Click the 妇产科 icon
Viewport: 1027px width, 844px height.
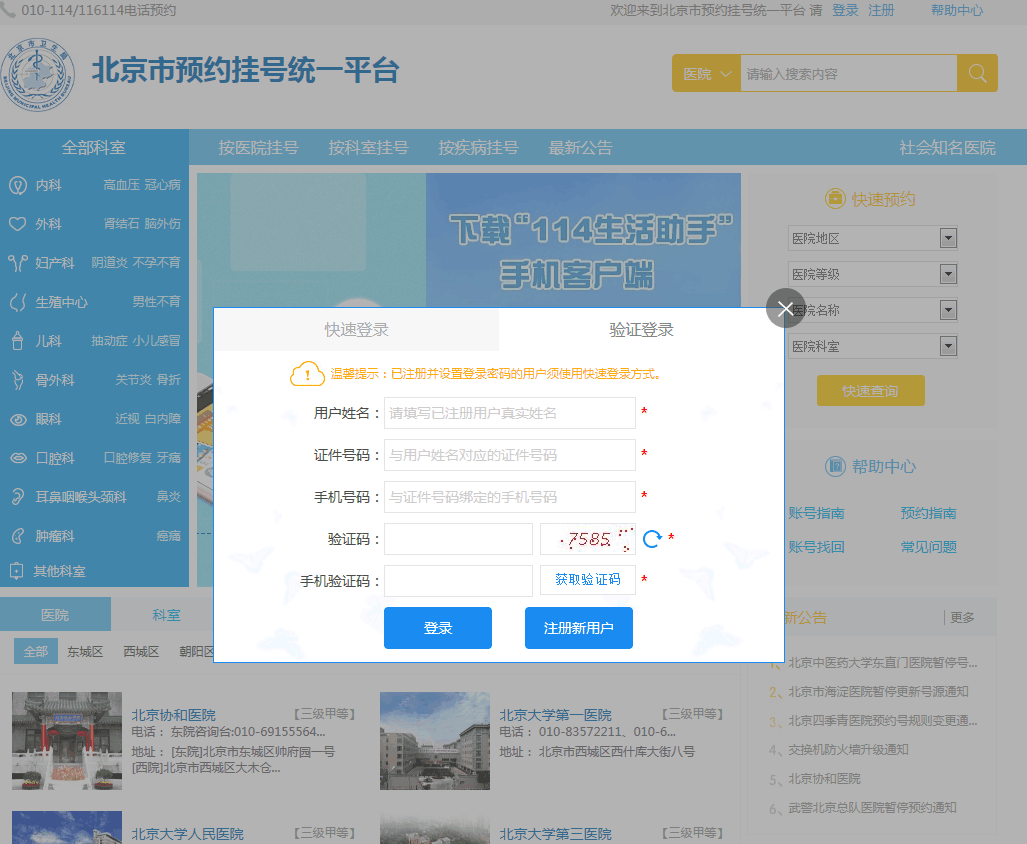(x=18, y=263)
